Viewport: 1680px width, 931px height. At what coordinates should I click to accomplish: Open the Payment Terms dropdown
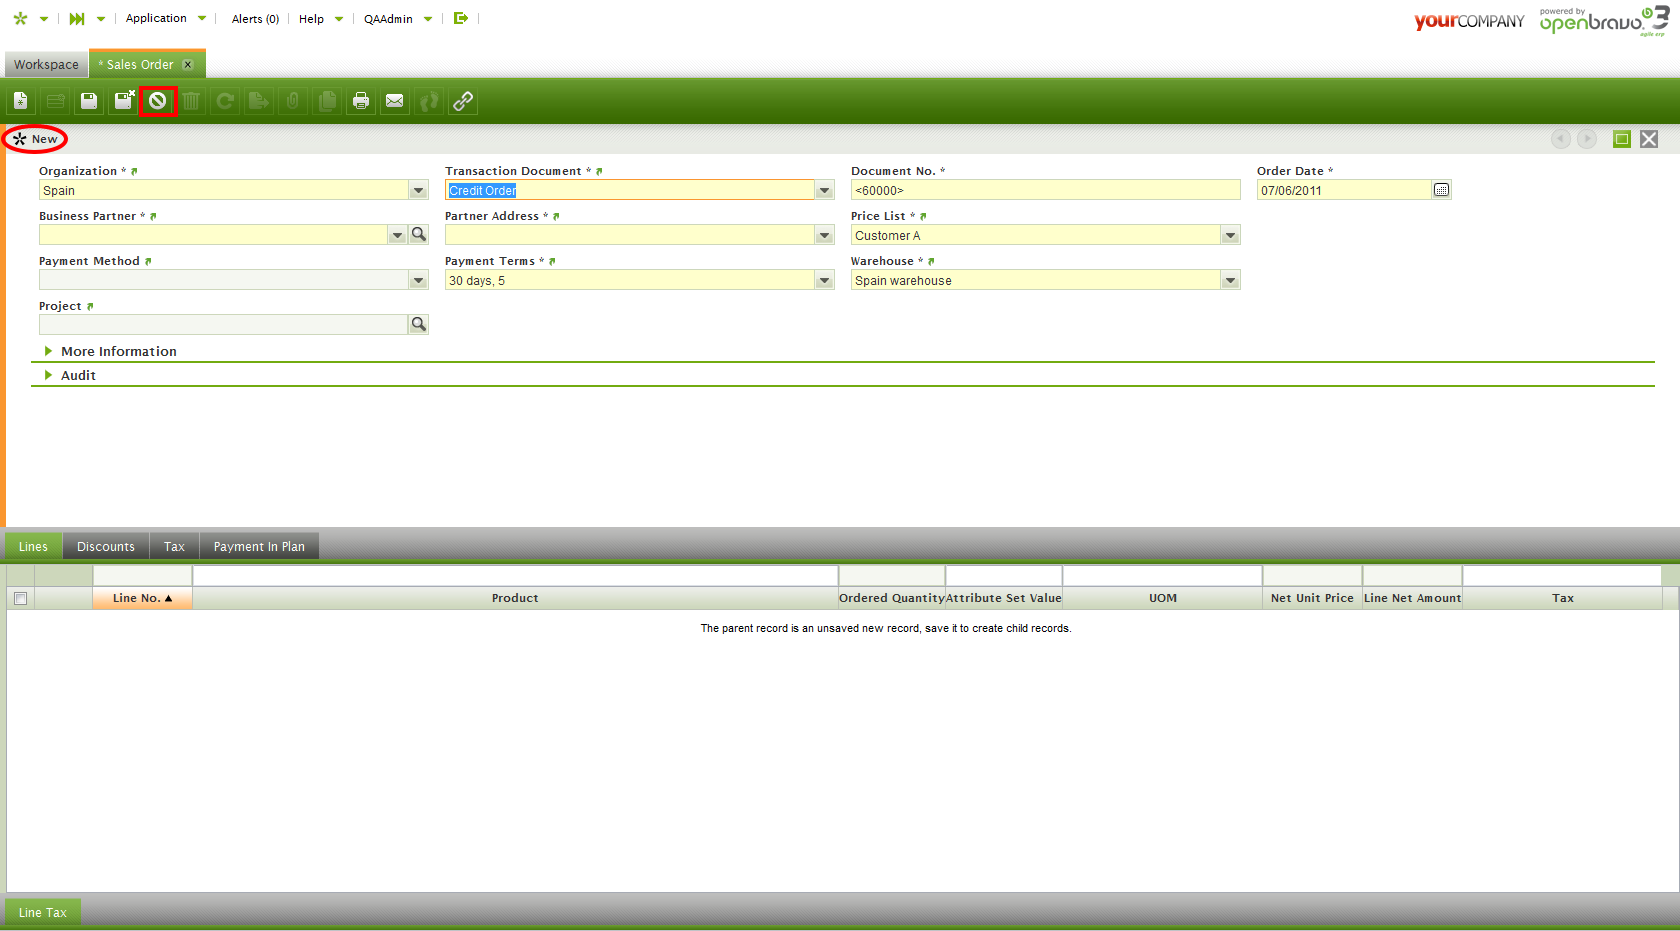click(825, 280)
